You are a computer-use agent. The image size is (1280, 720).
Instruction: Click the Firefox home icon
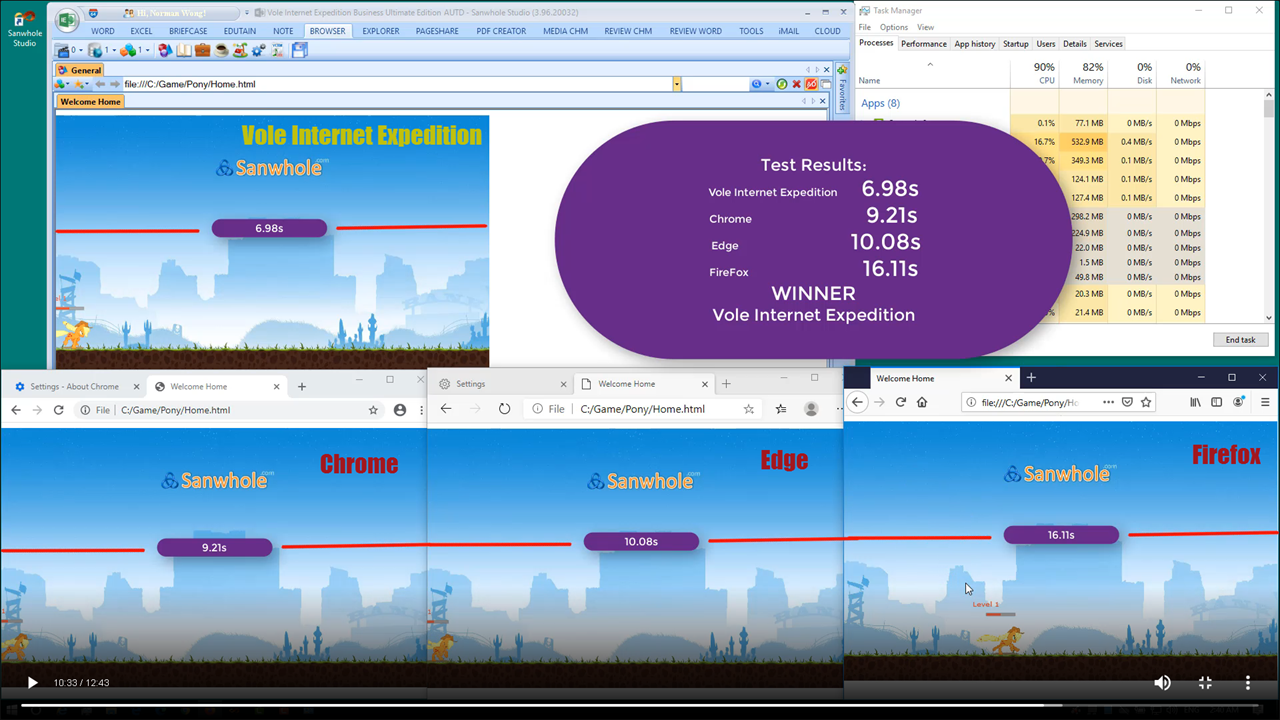pos(922,402)
